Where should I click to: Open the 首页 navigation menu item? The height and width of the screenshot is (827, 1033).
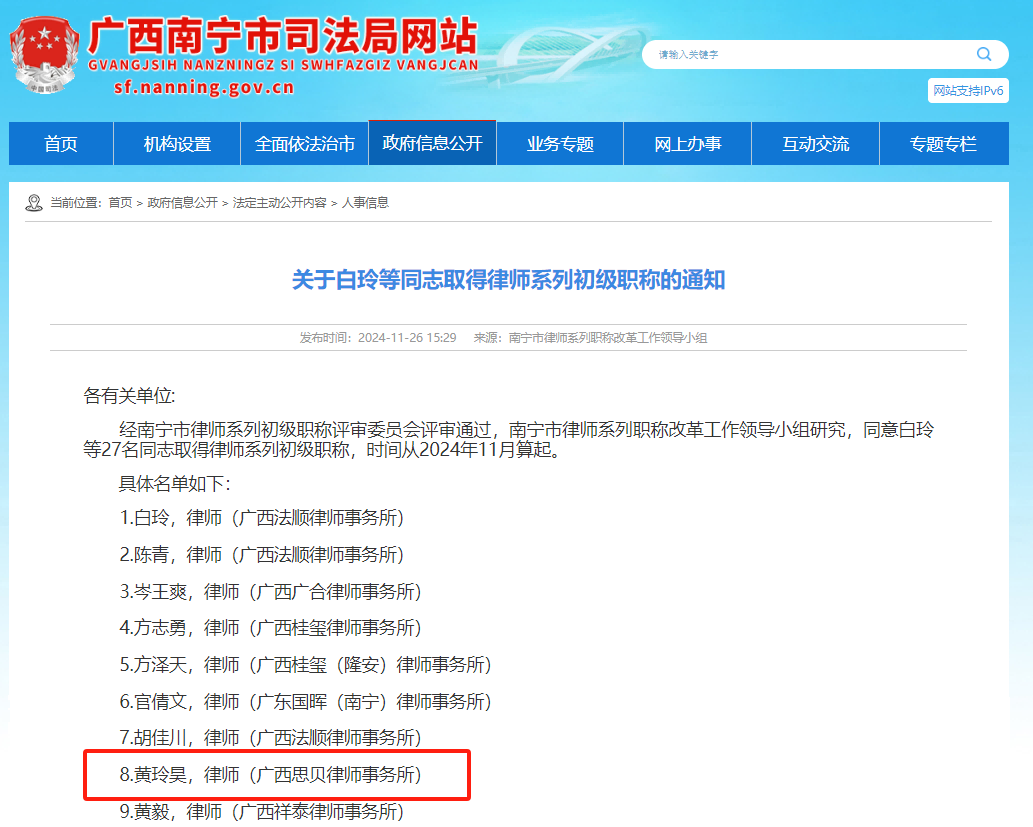coord(60,143)
